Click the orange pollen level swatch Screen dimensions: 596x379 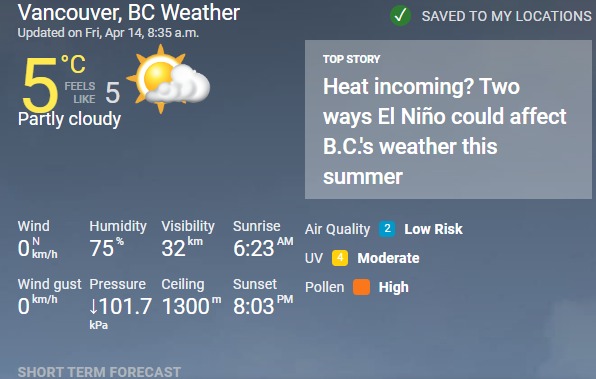361,287
